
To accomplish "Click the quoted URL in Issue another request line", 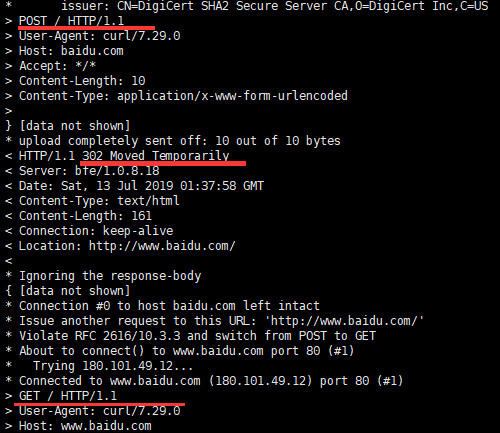I will pos(344,321).
